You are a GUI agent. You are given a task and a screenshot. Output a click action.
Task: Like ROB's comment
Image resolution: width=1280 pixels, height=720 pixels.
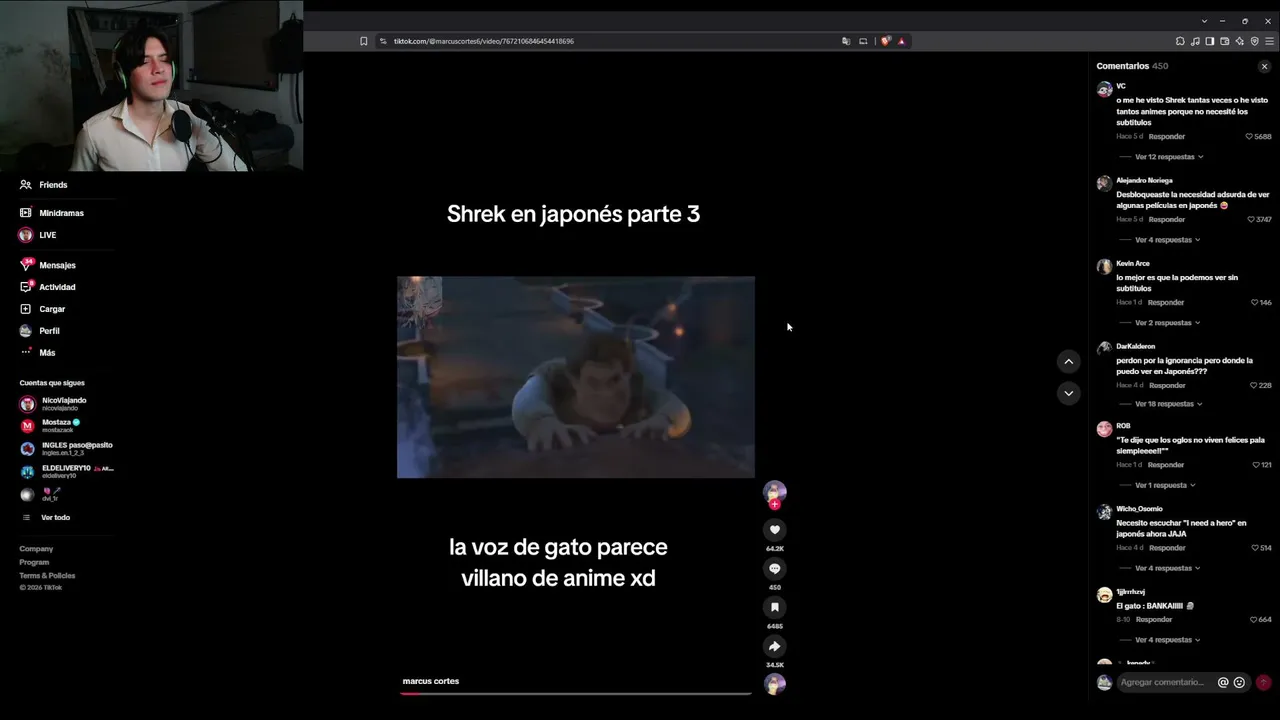coord(1256,465)
